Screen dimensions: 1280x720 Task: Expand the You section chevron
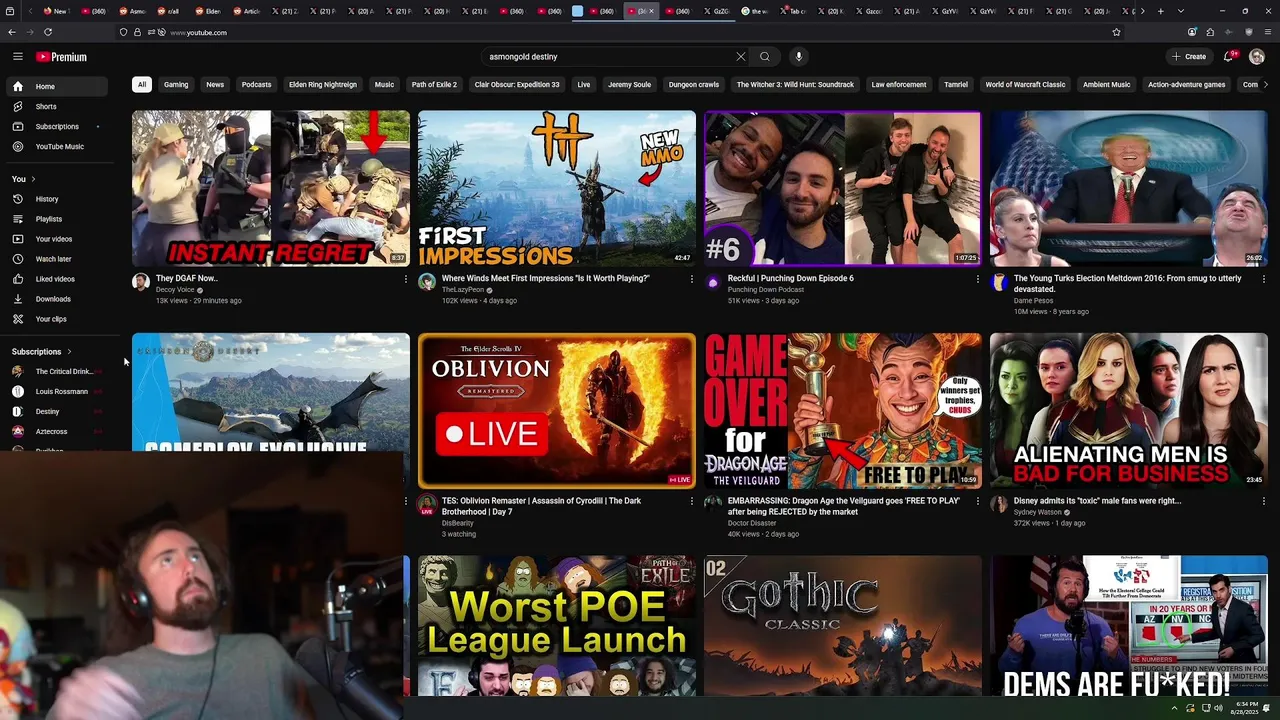click(33, 179)
